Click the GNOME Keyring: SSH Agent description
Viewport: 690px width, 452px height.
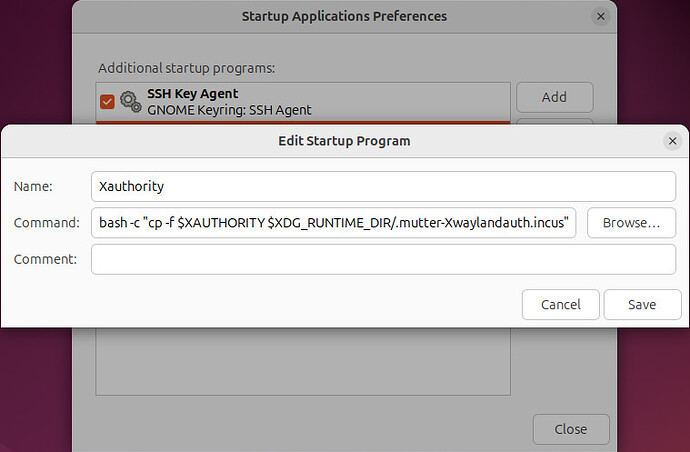point(229,110)
